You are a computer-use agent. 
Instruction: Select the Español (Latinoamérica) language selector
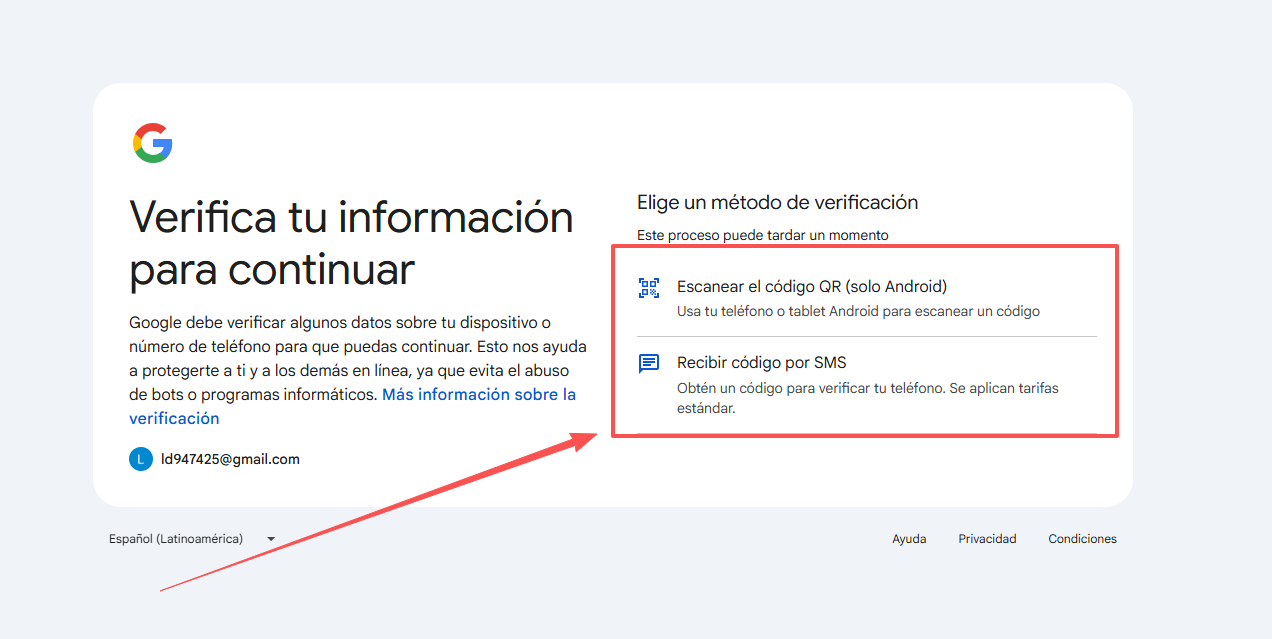tap(176, 539)
